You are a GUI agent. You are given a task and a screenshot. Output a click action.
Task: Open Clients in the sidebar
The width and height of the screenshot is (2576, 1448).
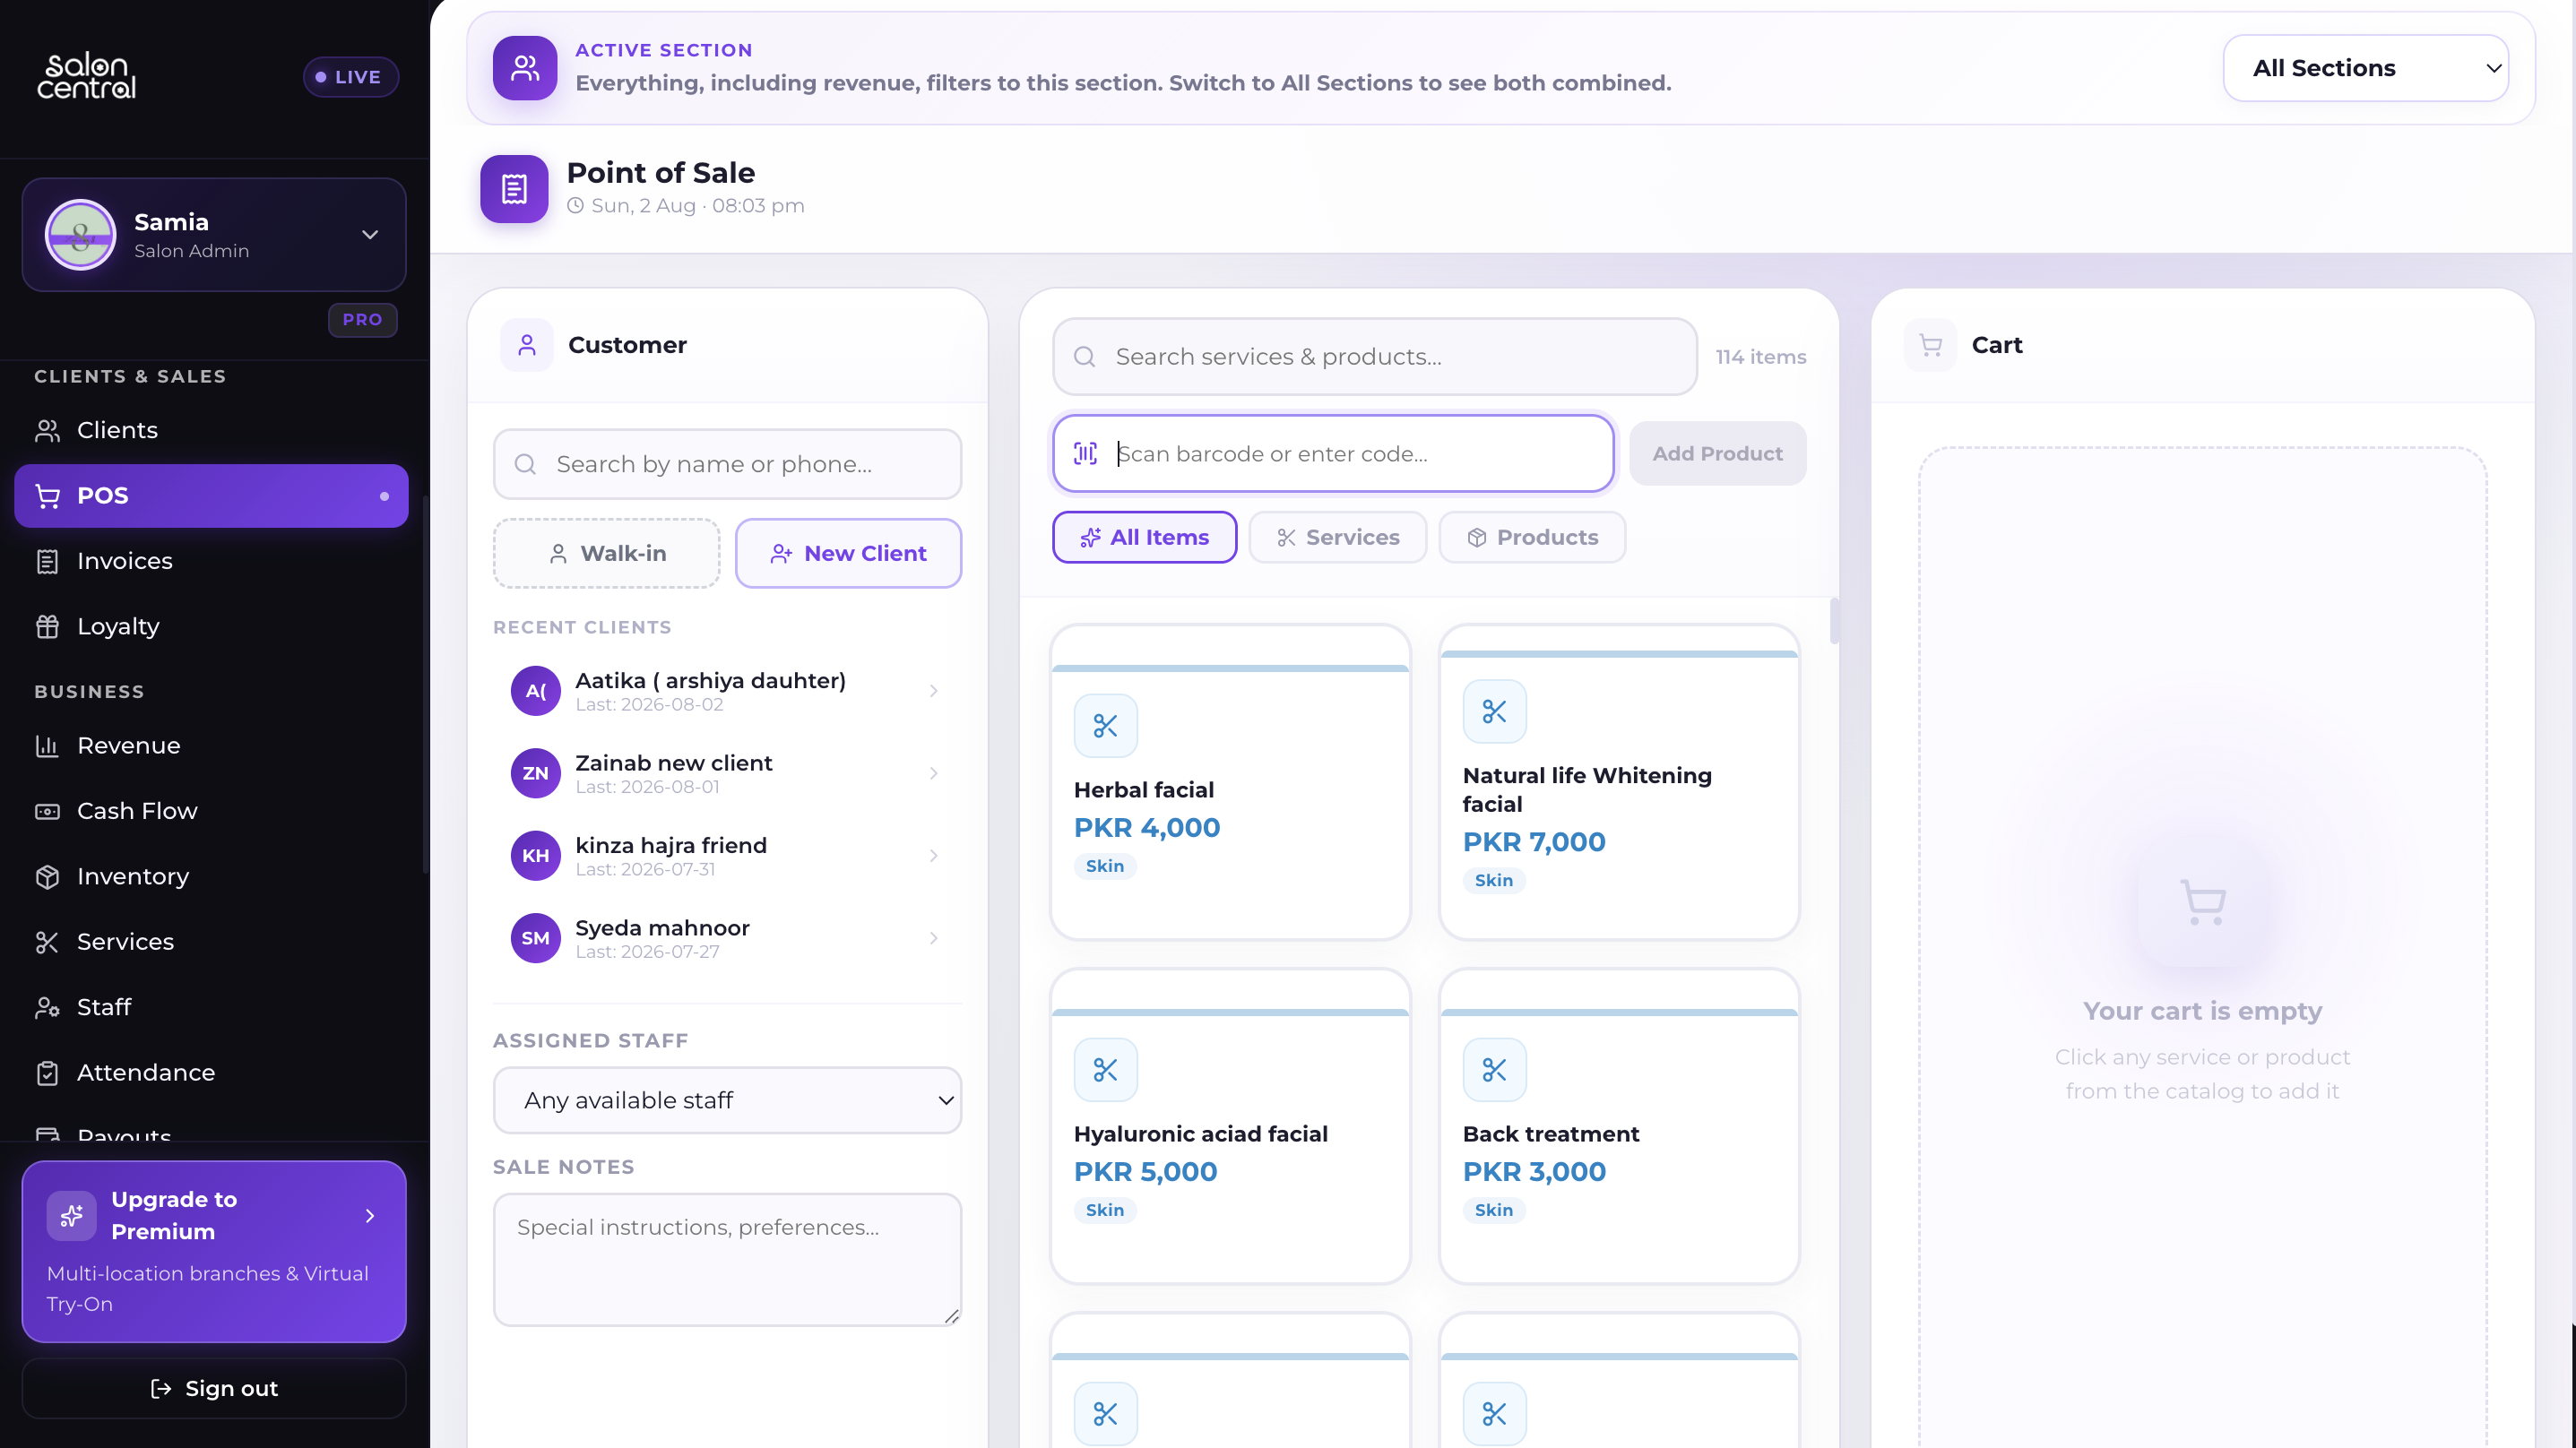[211, 430]
